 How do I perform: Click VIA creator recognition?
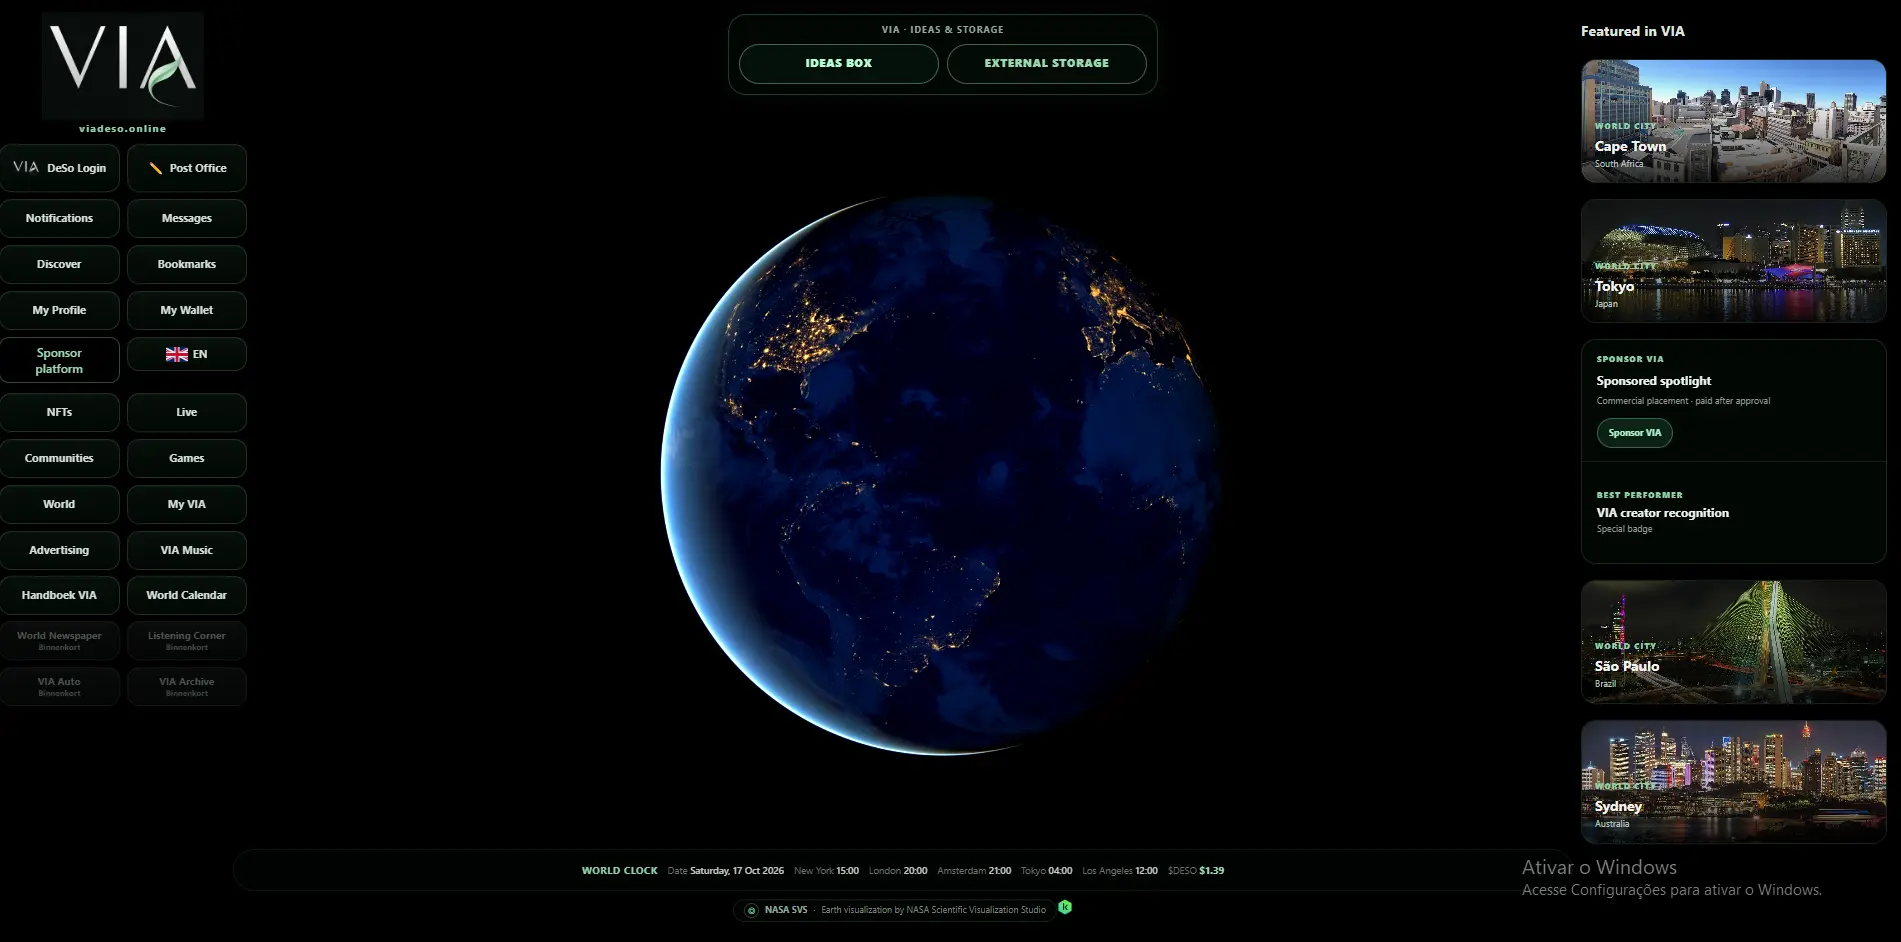(1662, 513)
